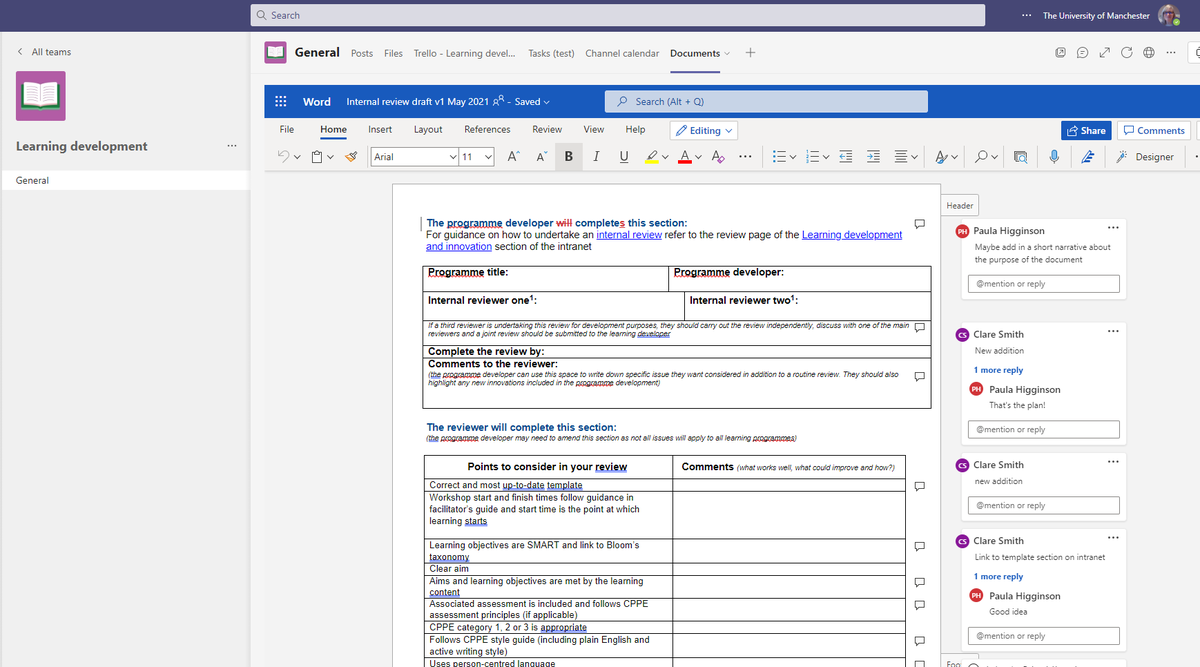The height and width of the screenshot is (667, 1200).
Task: Open the font size 11 dropdown
Action: [477, 157]
